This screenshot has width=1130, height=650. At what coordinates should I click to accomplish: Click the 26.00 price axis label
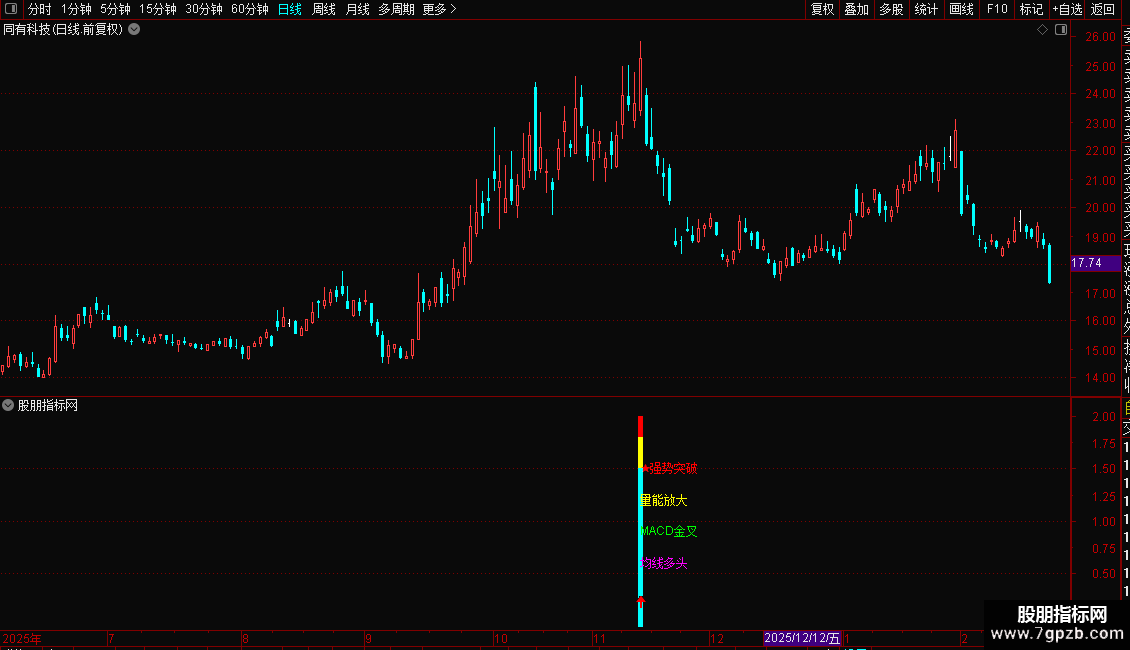point(1100,37)
